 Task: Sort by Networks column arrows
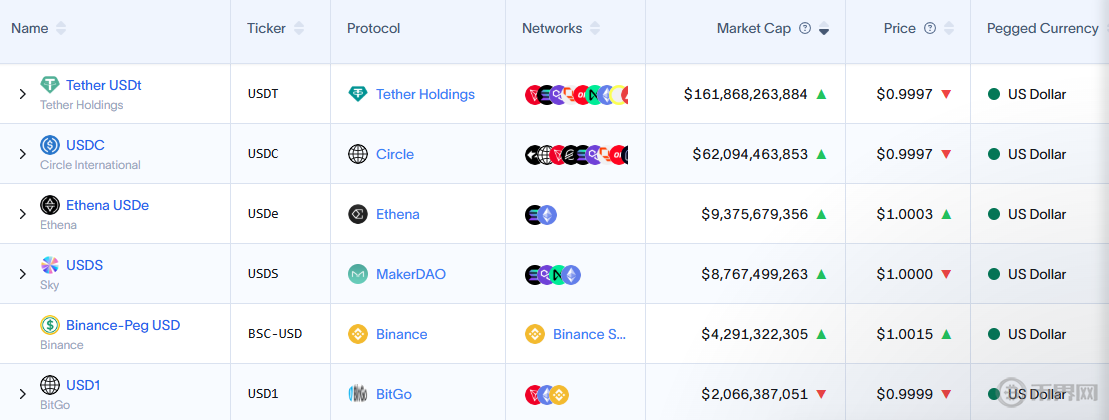point(596,29)
